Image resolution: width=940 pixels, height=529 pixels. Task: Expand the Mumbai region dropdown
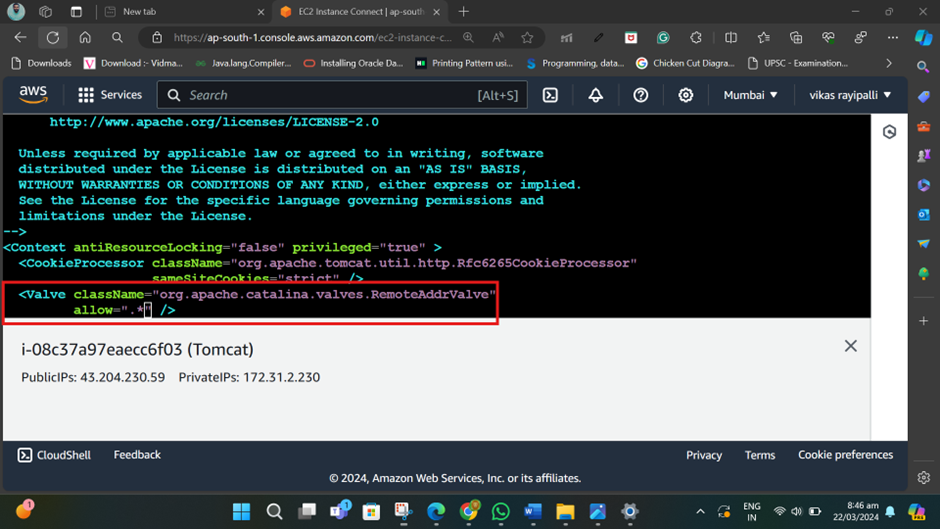click(750, 95)
